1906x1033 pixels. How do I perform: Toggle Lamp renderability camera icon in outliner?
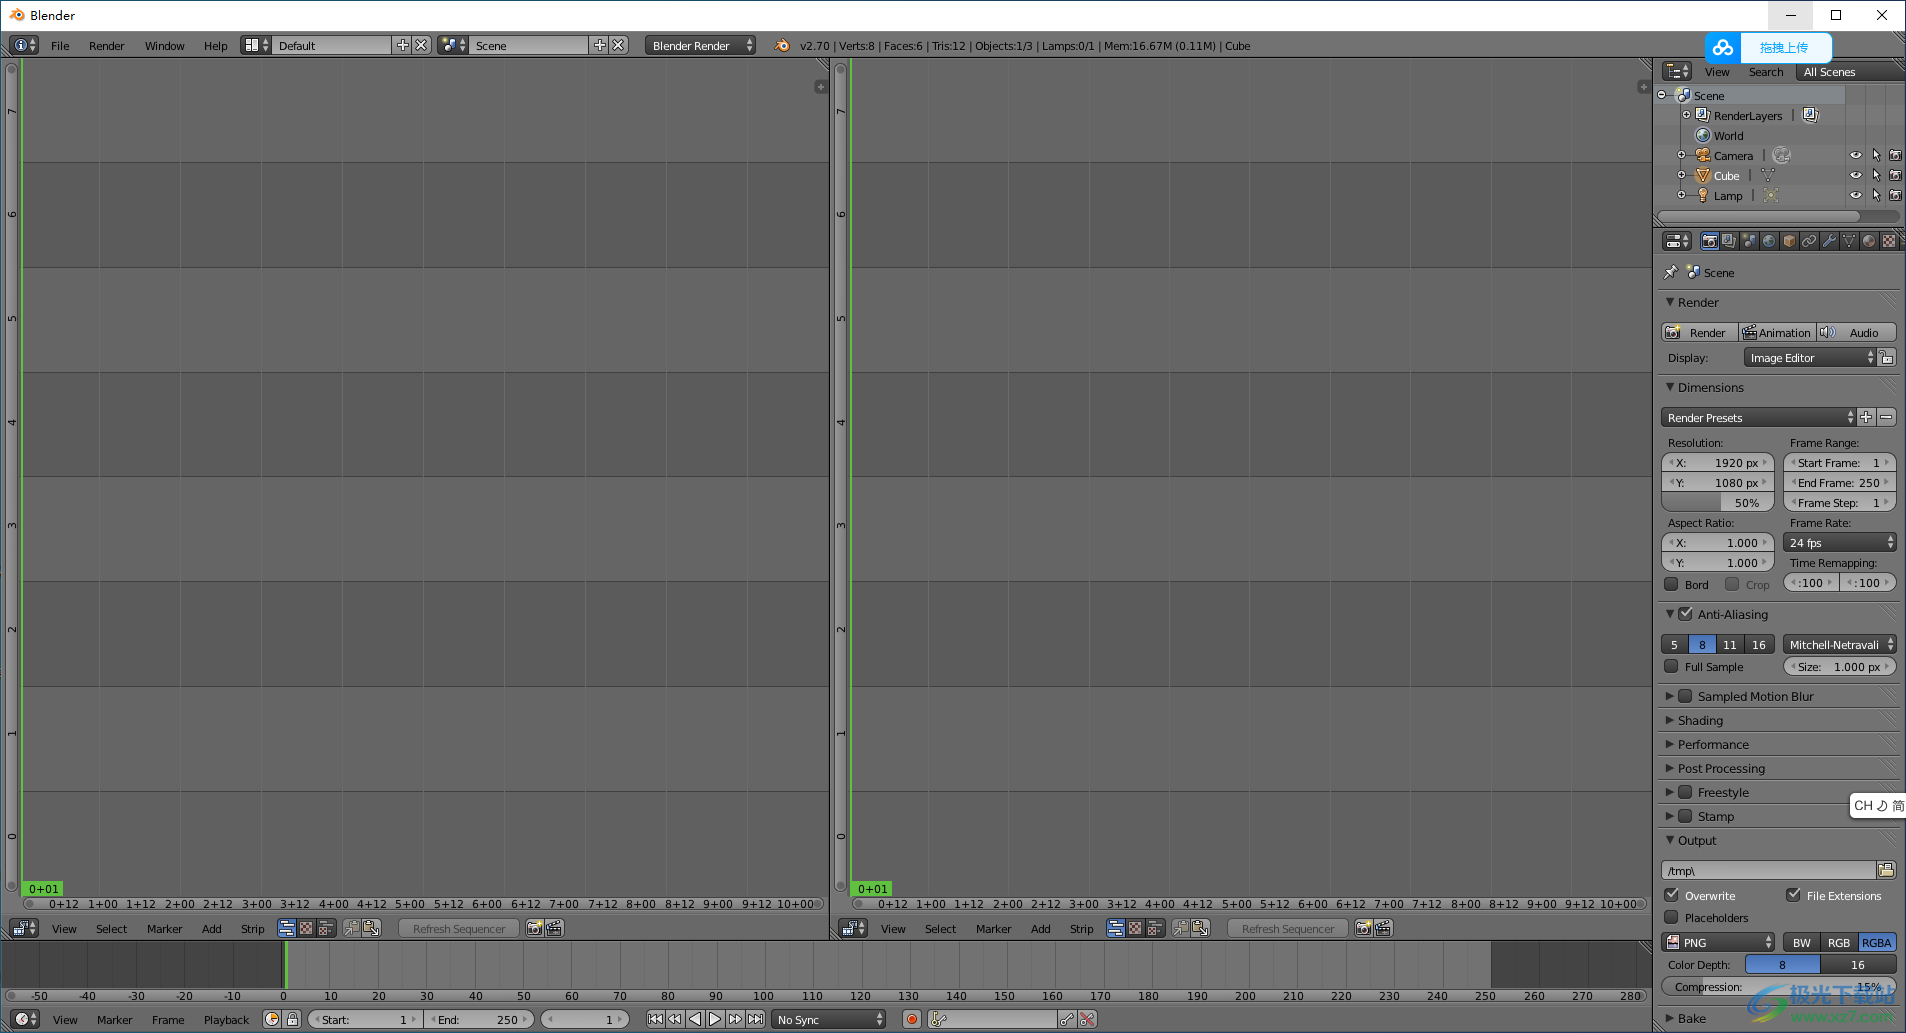(x=1895, y=196)
